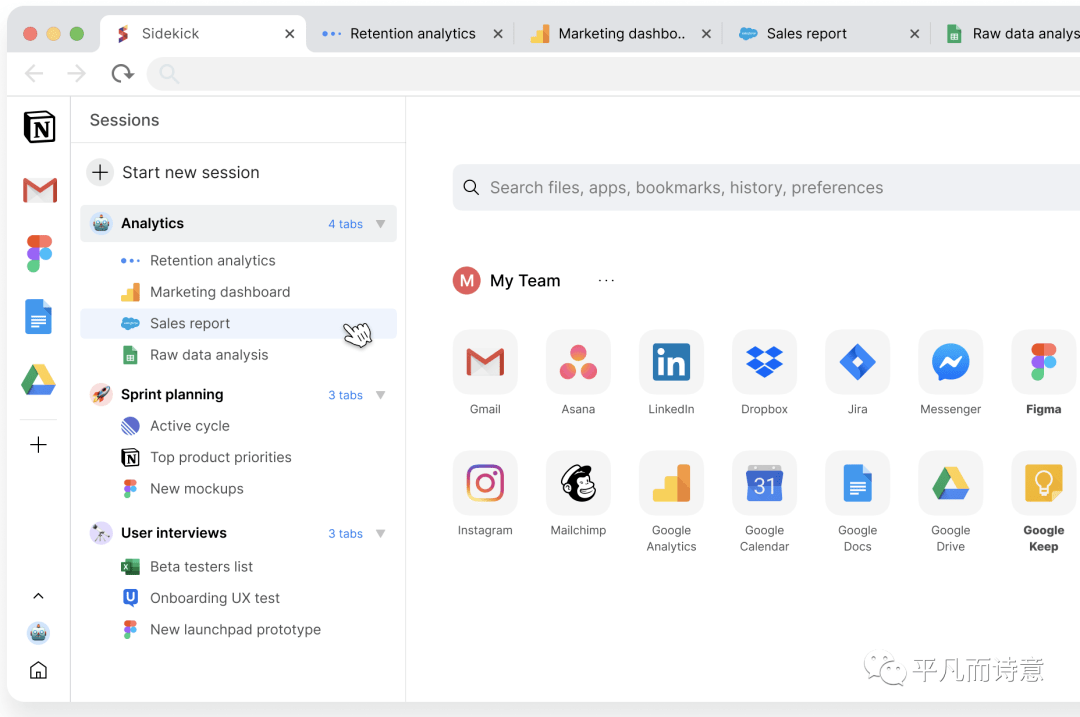This screenshot has height=717, width=1080.
Task: Launch the Mailchimp app tile
Action: [578, 484]
